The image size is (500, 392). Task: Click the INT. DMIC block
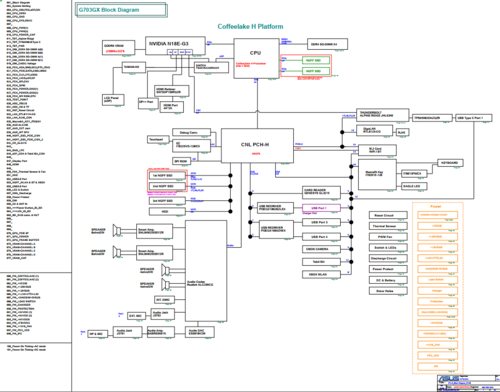tap(164, 300)
